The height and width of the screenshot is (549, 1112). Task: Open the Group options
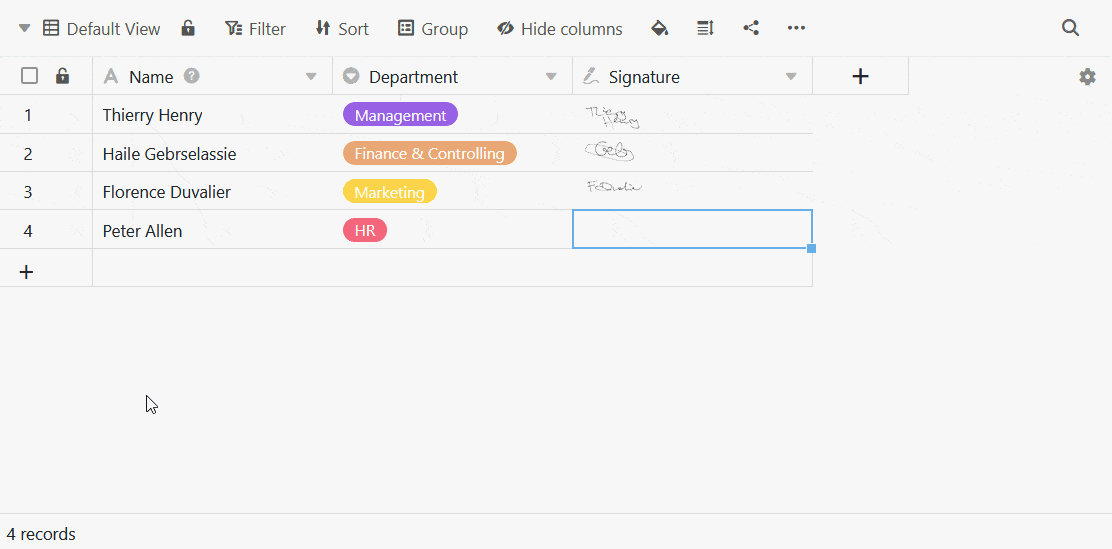tap(433, 29)
